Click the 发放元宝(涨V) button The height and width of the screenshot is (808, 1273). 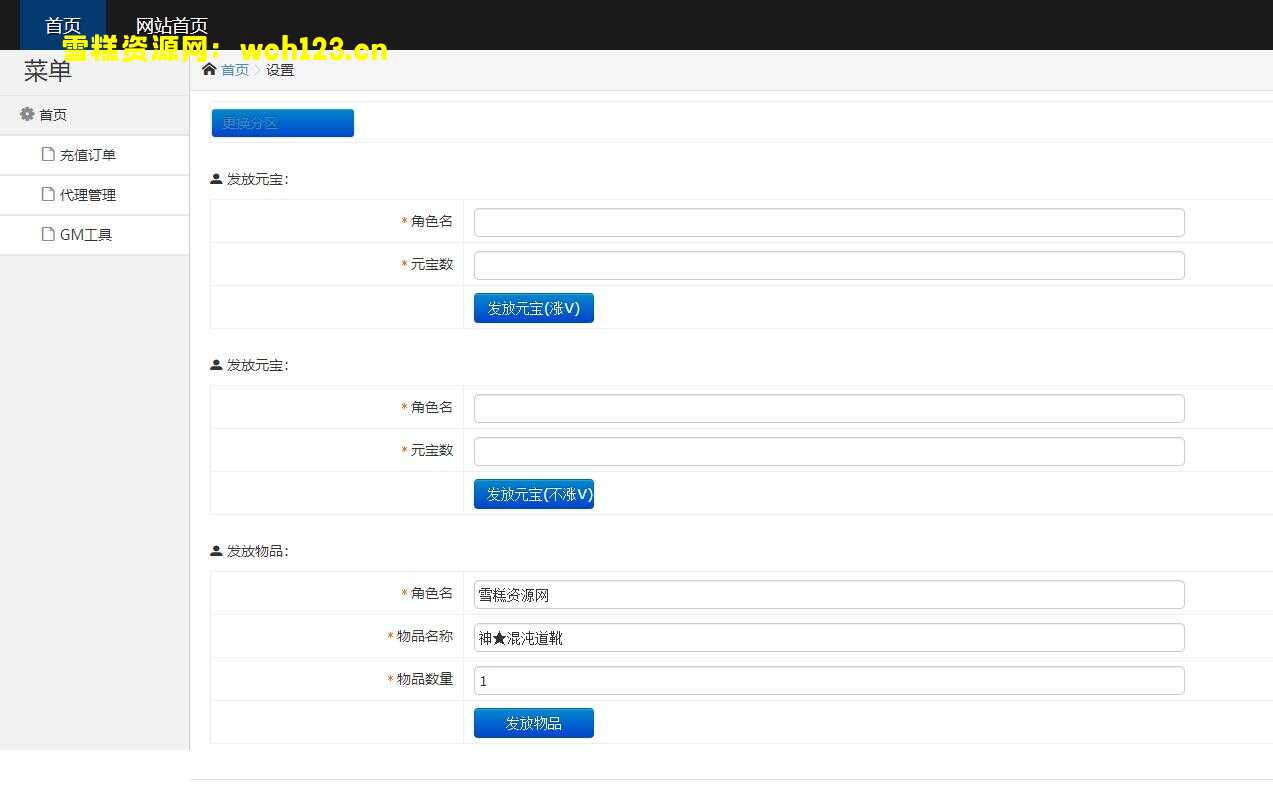(x=533, y=308)
